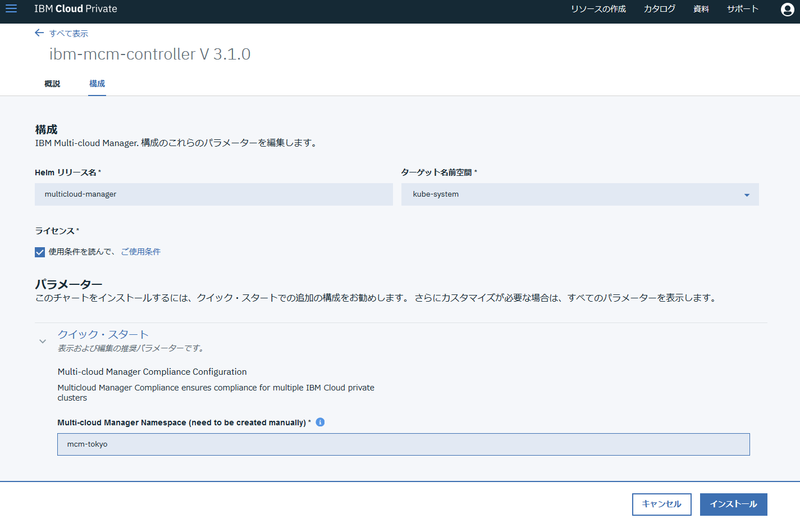Image resolution: width=800 pixels, height=518 pixels.
Task: Open the ターゲット名前空間 kube-system dropdown
Action: pyautogui.click(x=580, y=194)
